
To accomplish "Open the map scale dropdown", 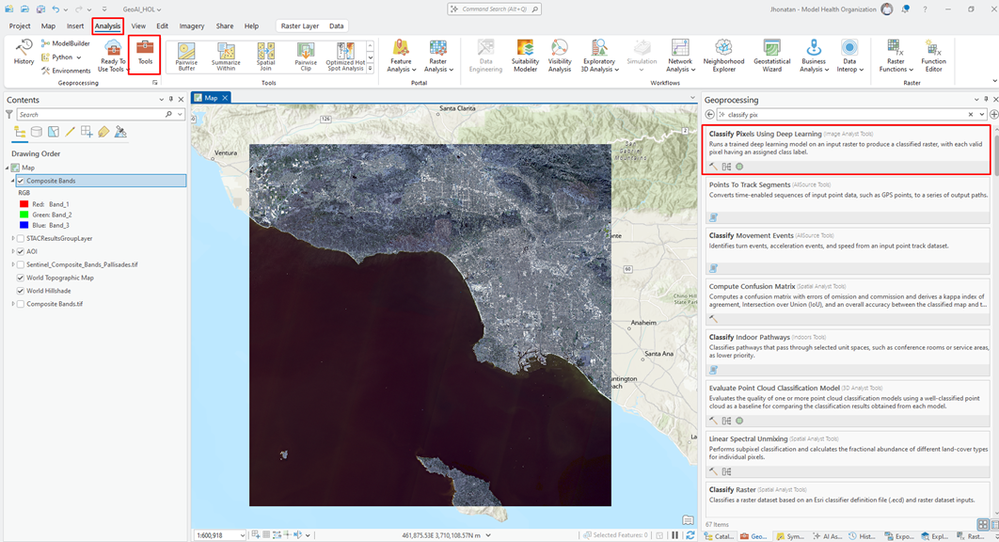I will (x=242, y=536).
